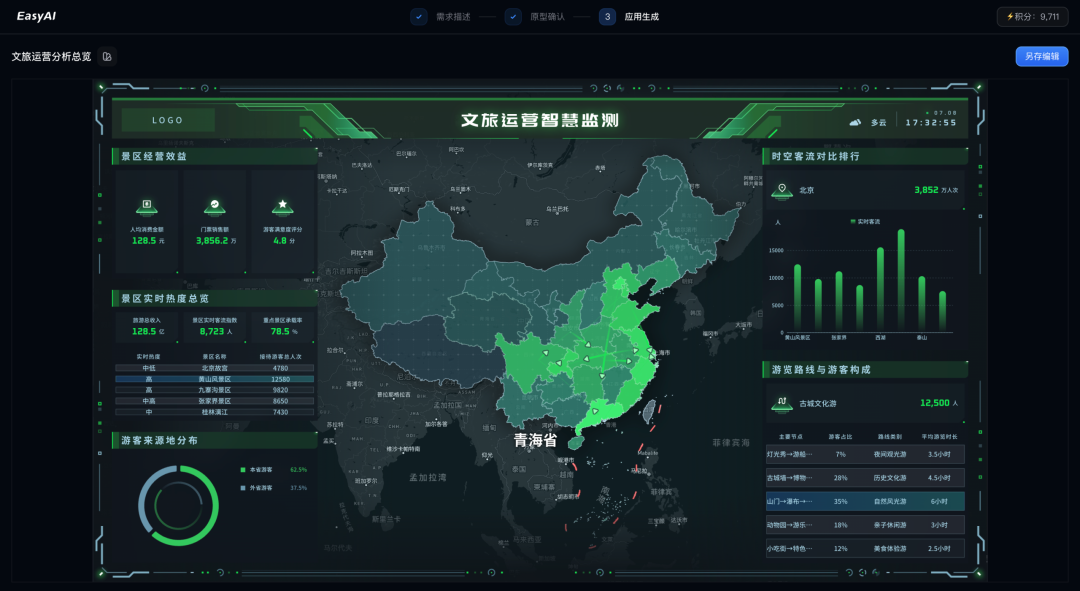Select the 桂林漓江 table row

coord(214,412)
